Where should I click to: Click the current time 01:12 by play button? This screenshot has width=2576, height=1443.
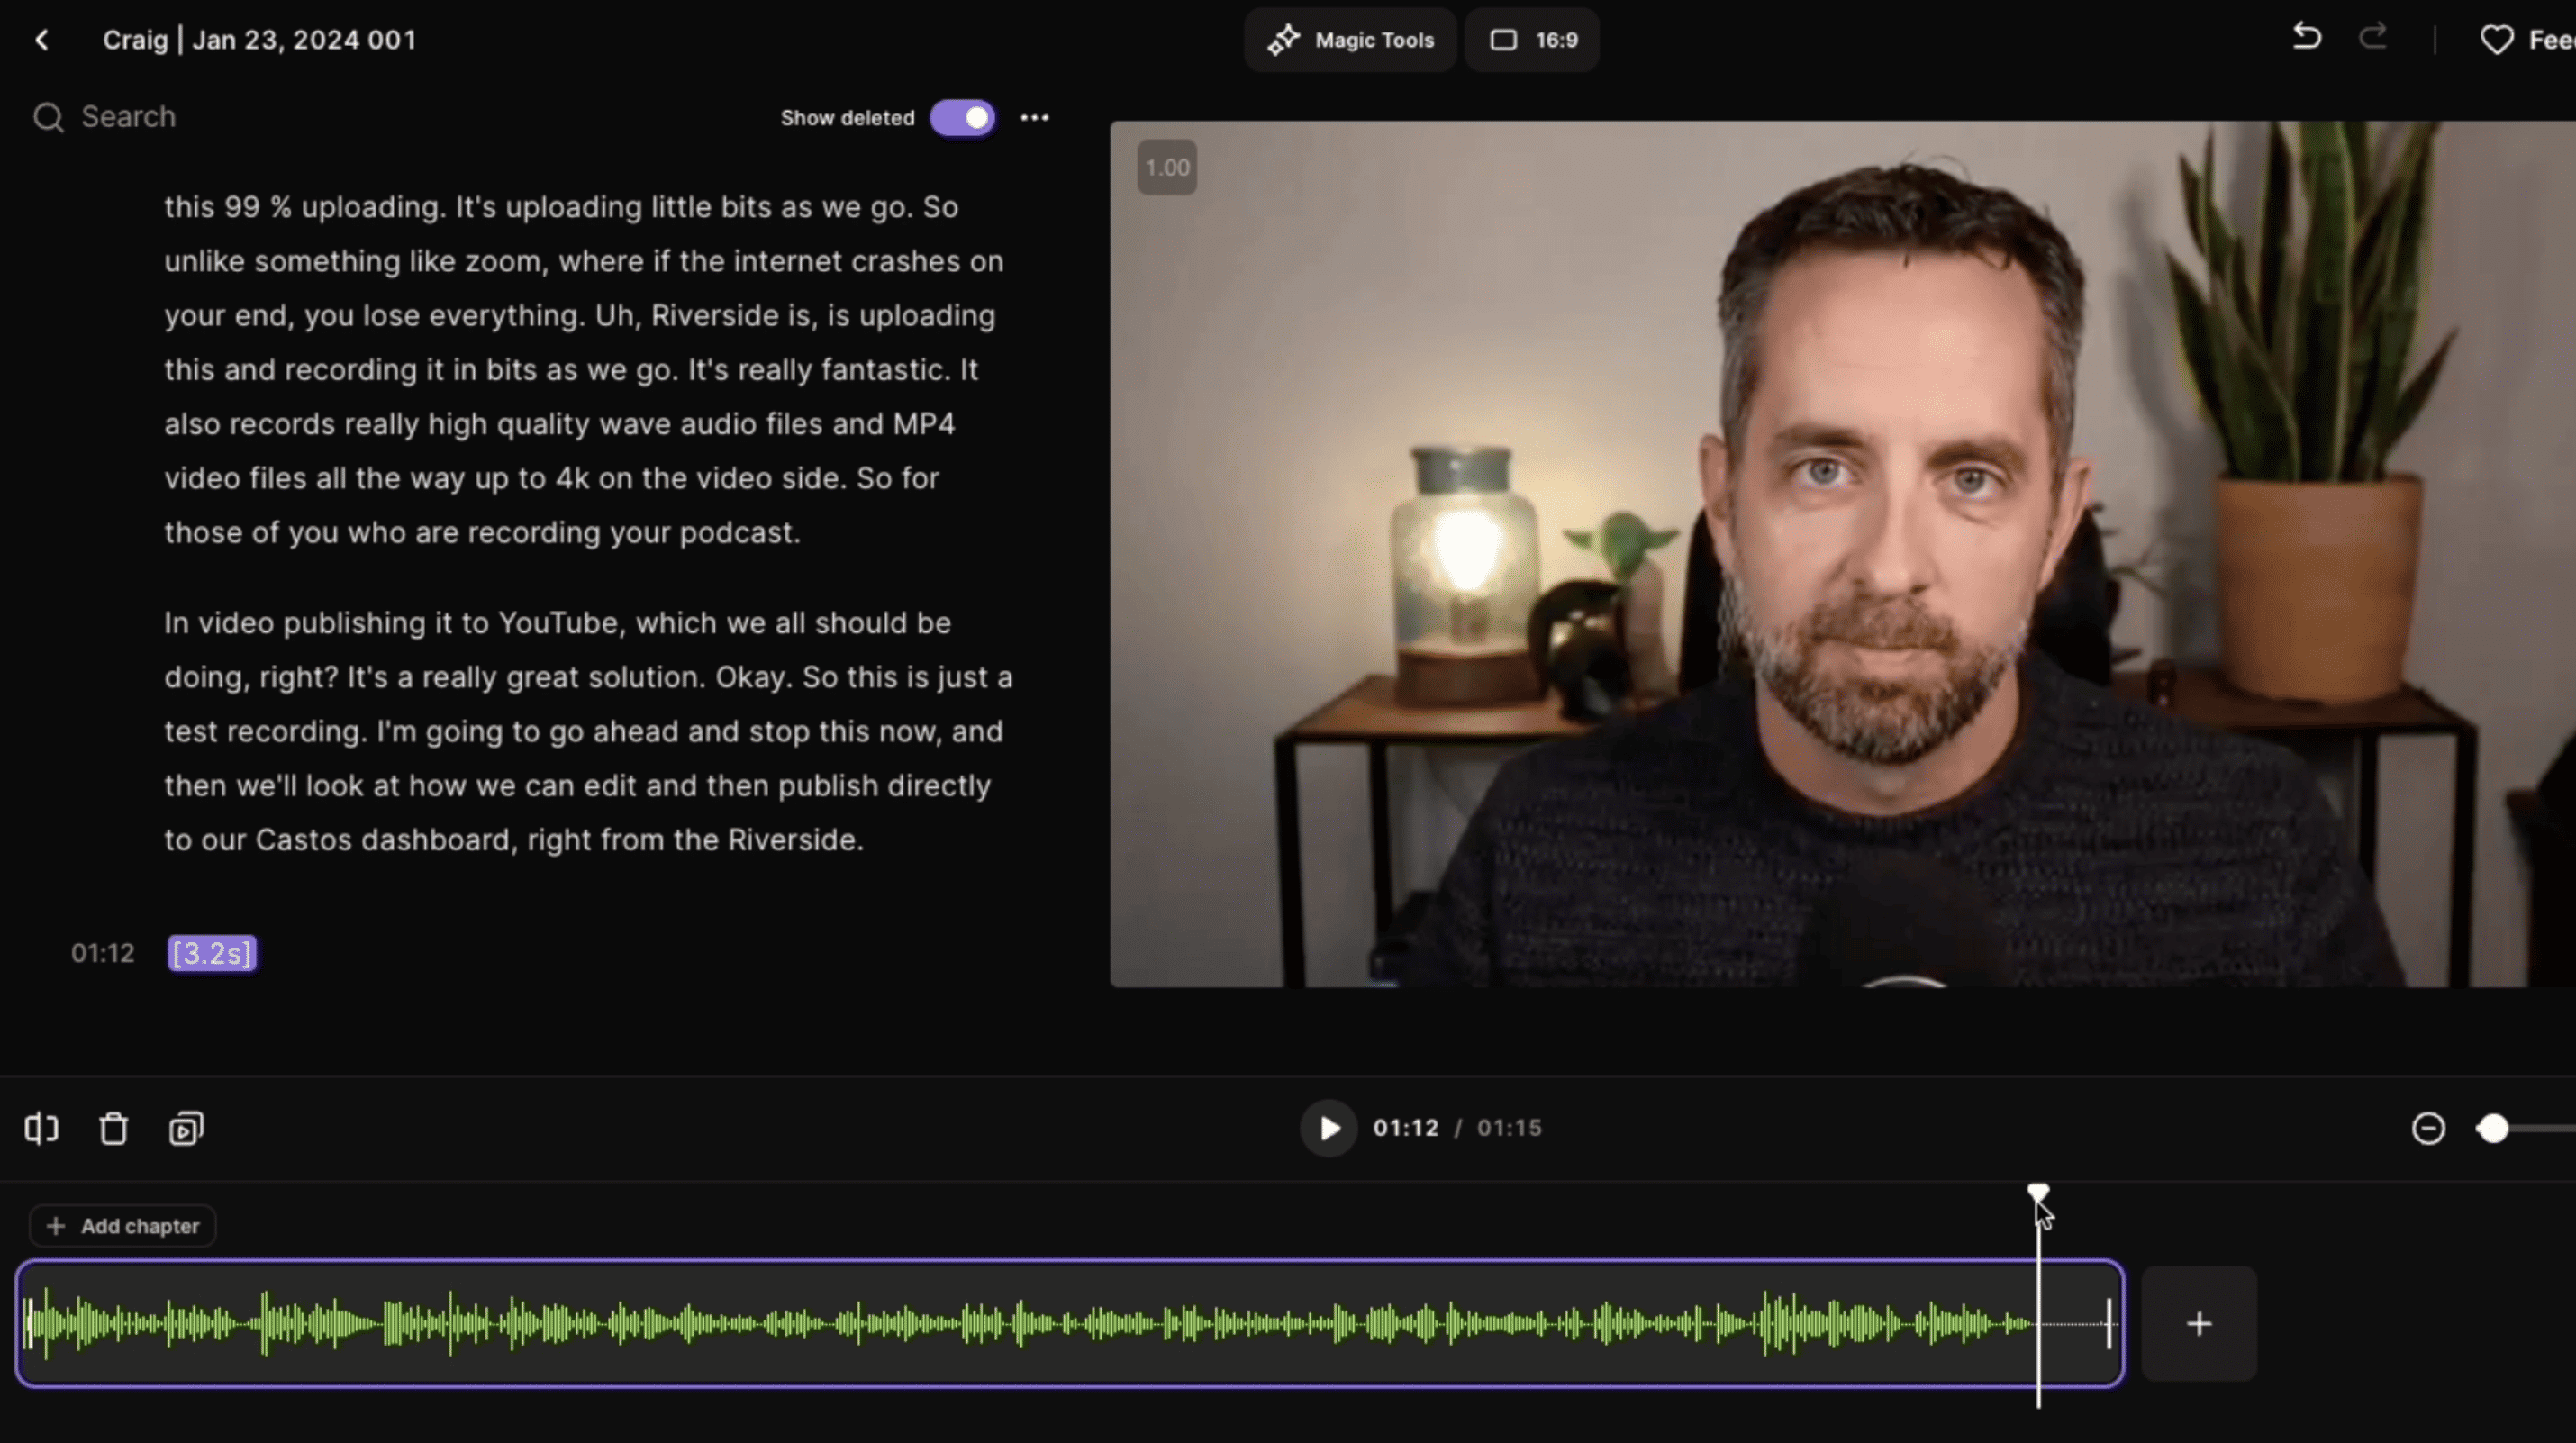click(1405, 1129)
